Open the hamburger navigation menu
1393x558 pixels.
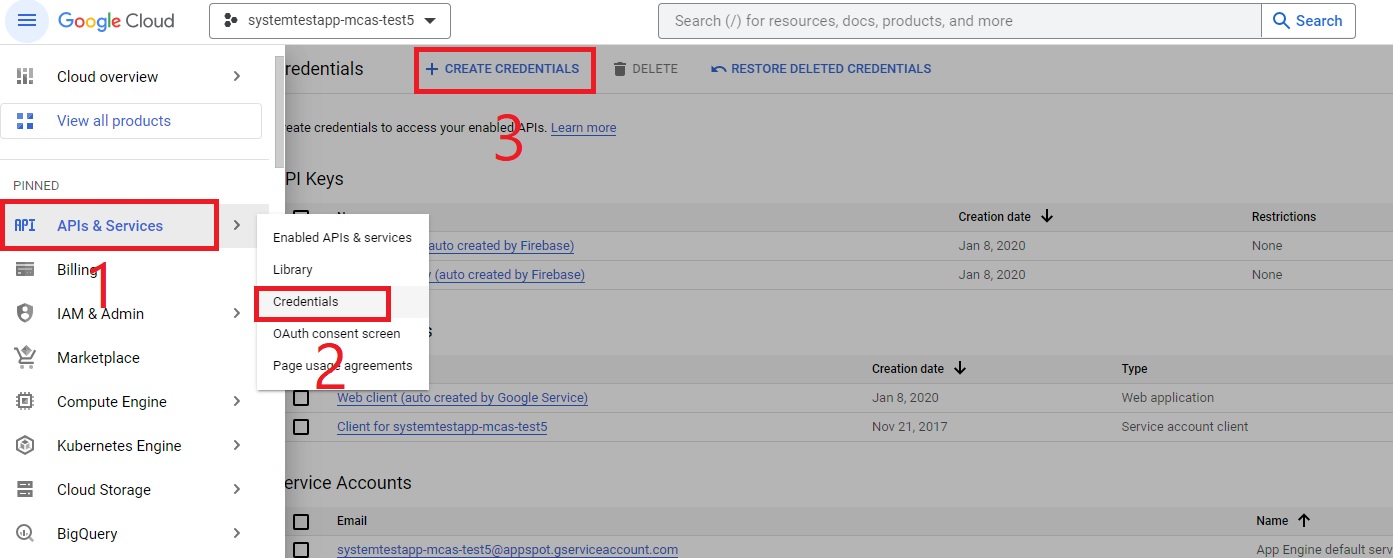point(27,21)
